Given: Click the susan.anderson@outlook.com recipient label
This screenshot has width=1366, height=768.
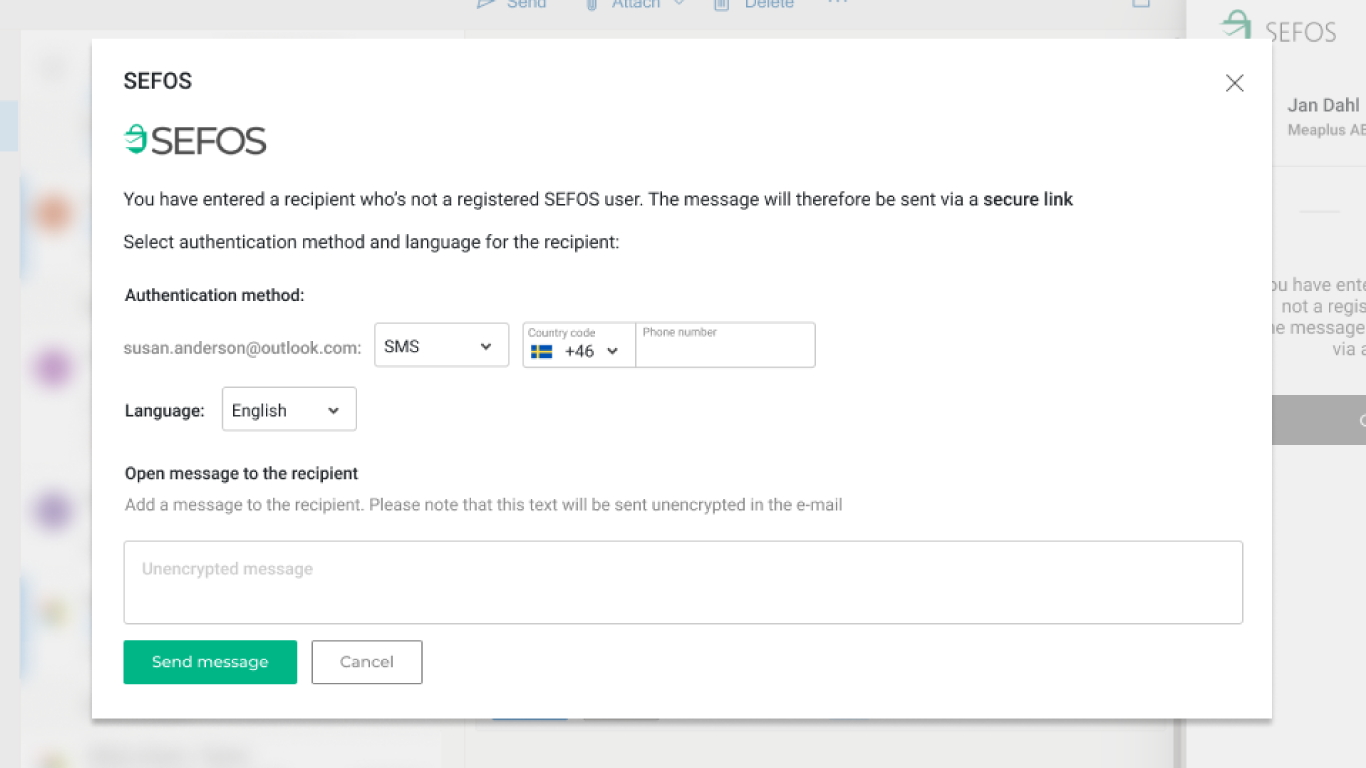Looking at the screenshot, I should point(242,348).
